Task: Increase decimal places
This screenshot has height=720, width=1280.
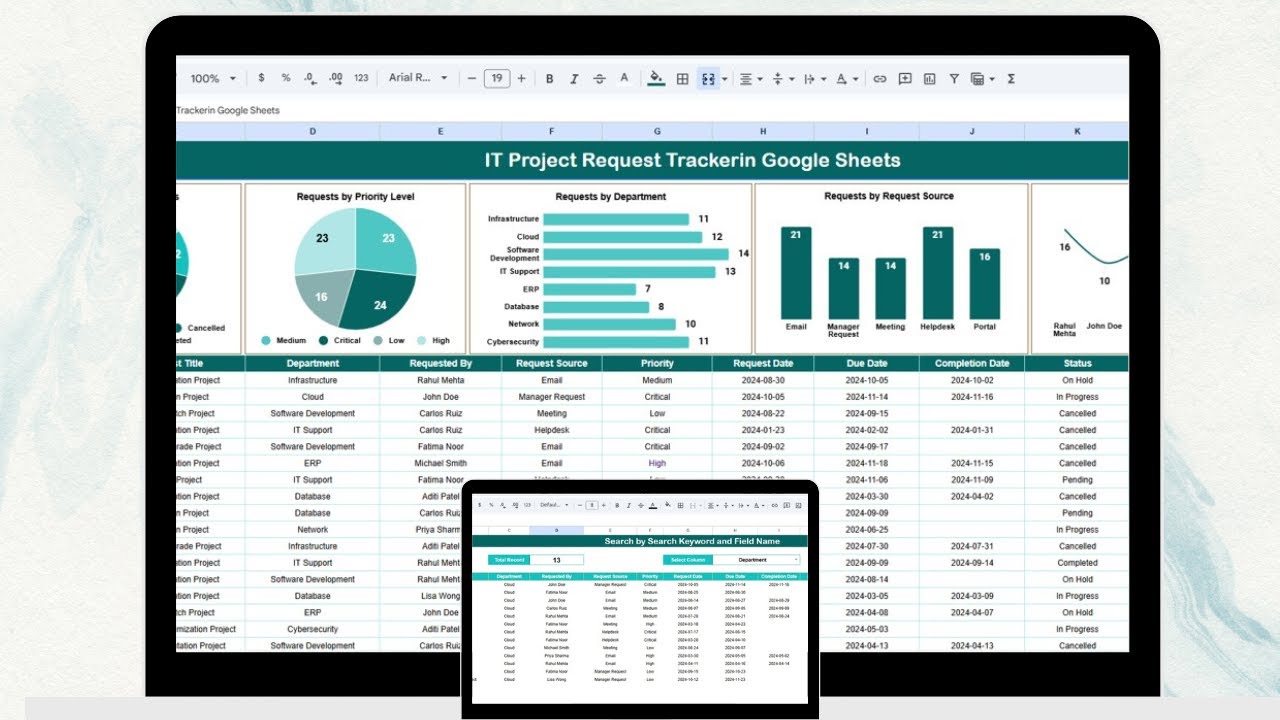Action: (x=336, y=78)
